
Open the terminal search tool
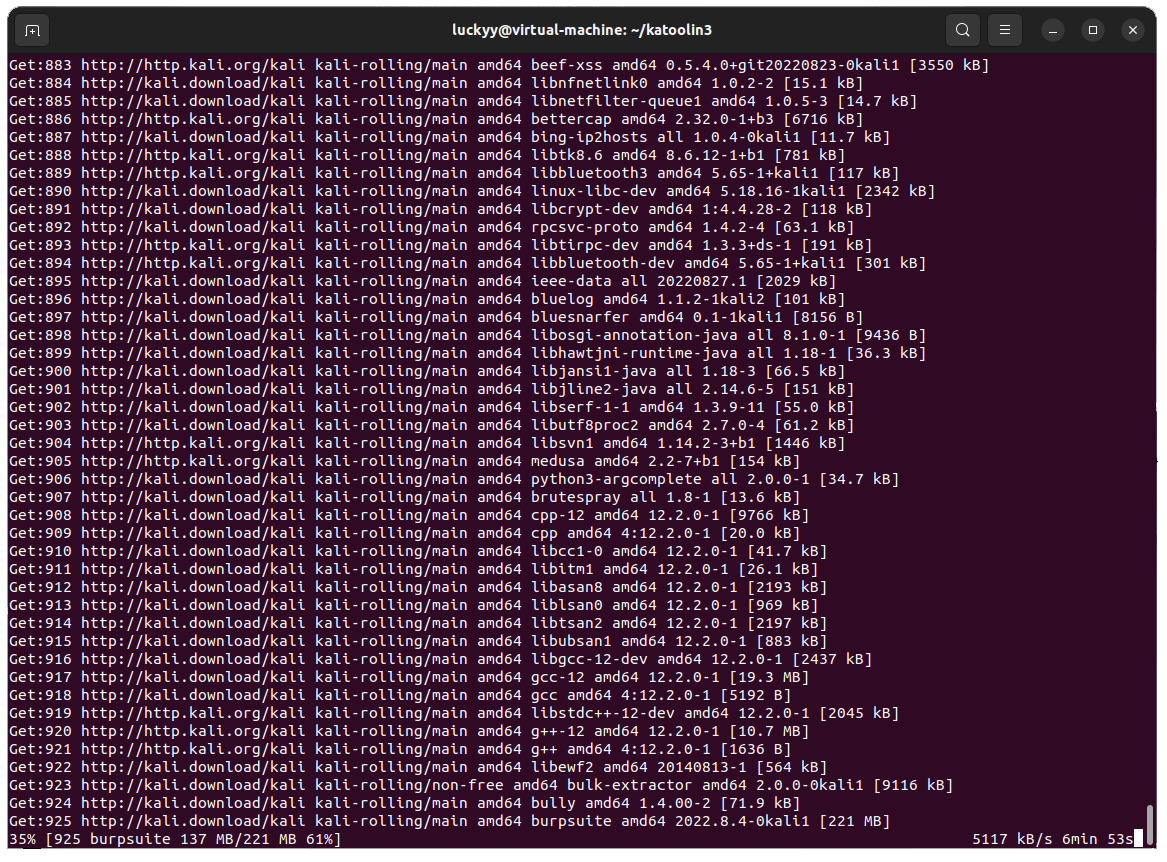coord(962,30)
